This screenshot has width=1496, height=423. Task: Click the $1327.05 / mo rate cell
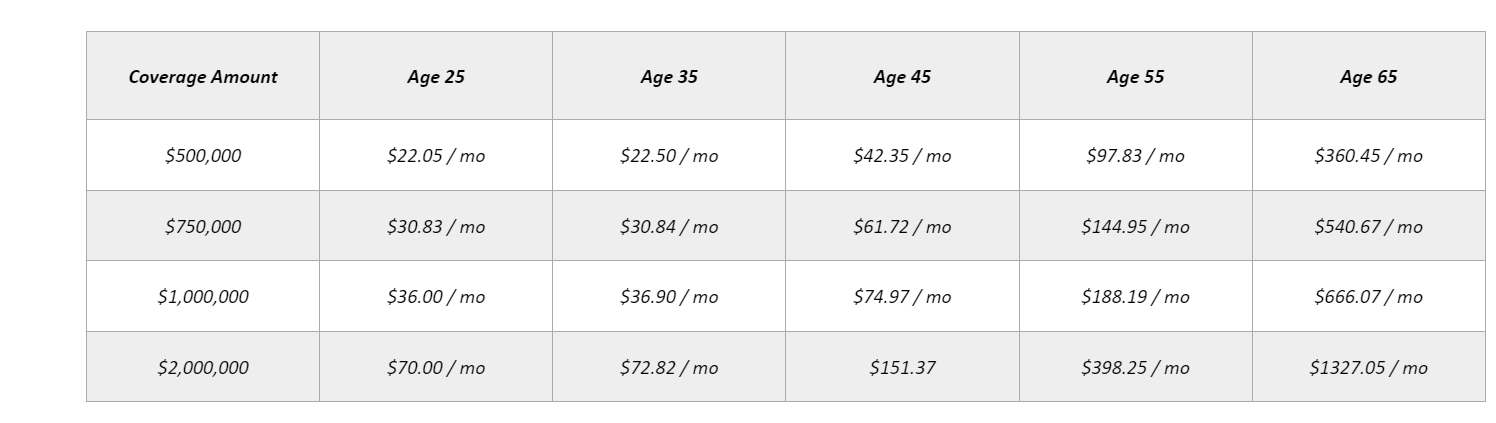(x=1368, y=368)
